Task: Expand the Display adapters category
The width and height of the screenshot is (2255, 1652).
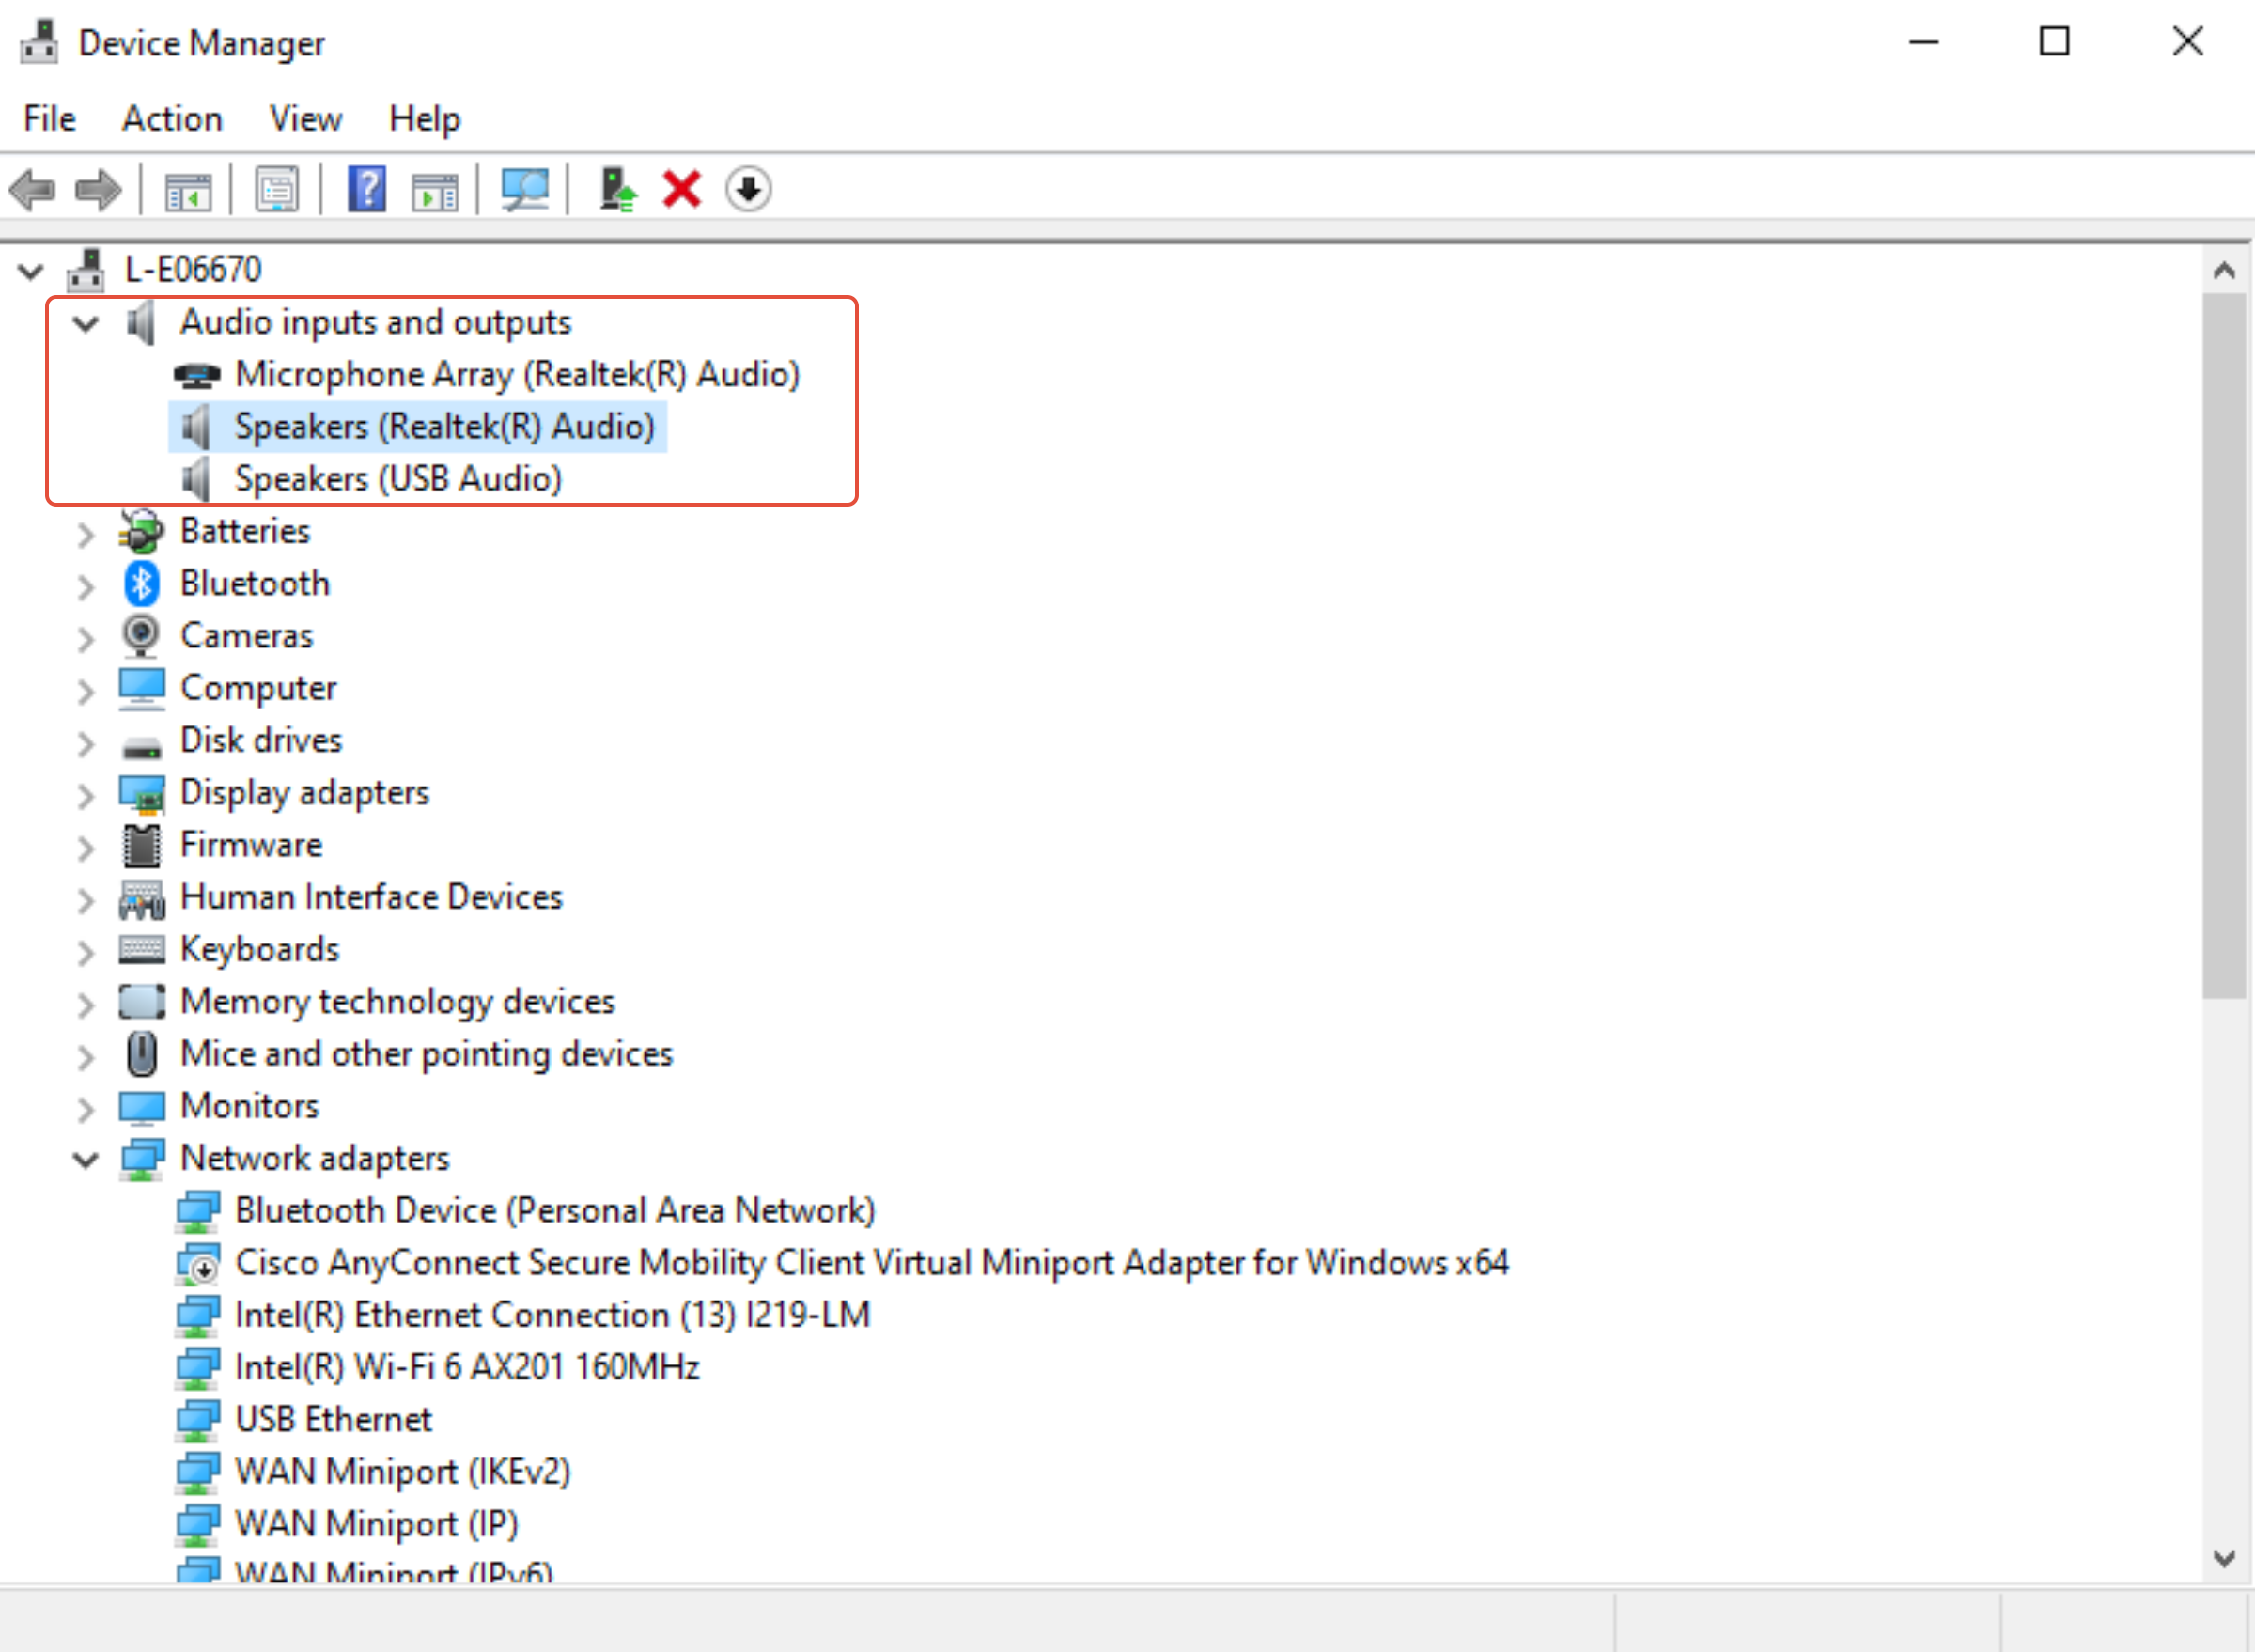Action: (x=86, y=794)
